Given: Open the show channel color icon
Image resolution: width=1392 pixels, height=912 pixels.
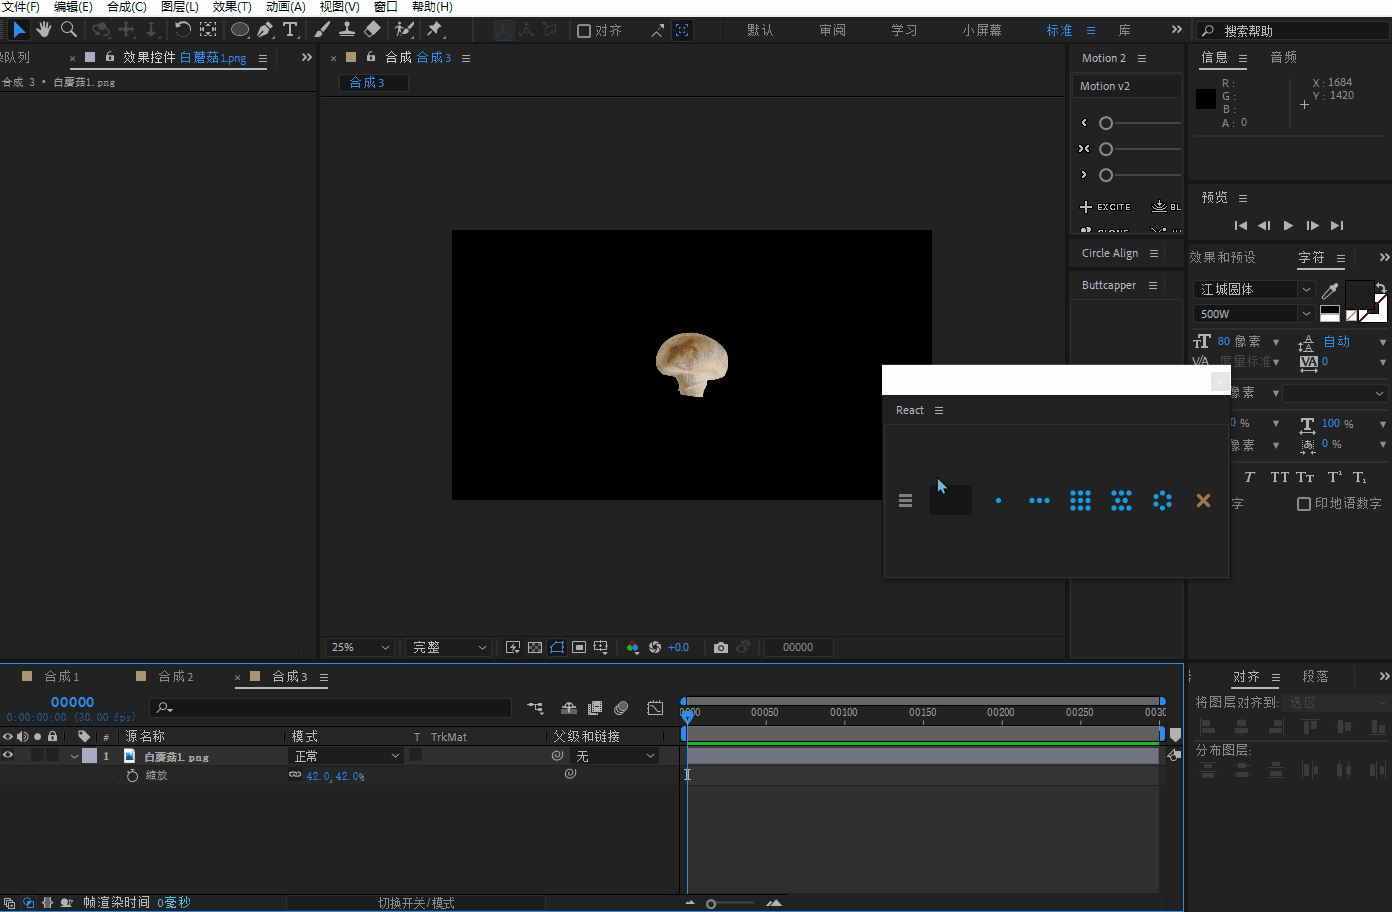Looking at the screenshot, I should [632, 647].
